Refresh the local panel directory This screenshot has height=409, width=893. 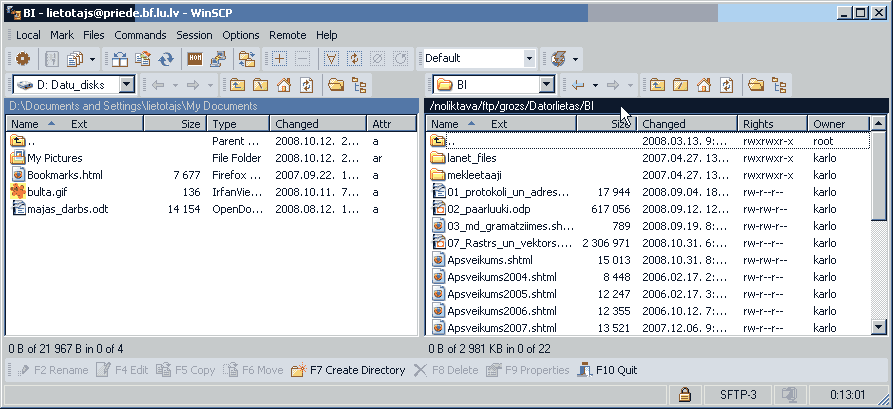pyautogui.click(x=307, y=85)
